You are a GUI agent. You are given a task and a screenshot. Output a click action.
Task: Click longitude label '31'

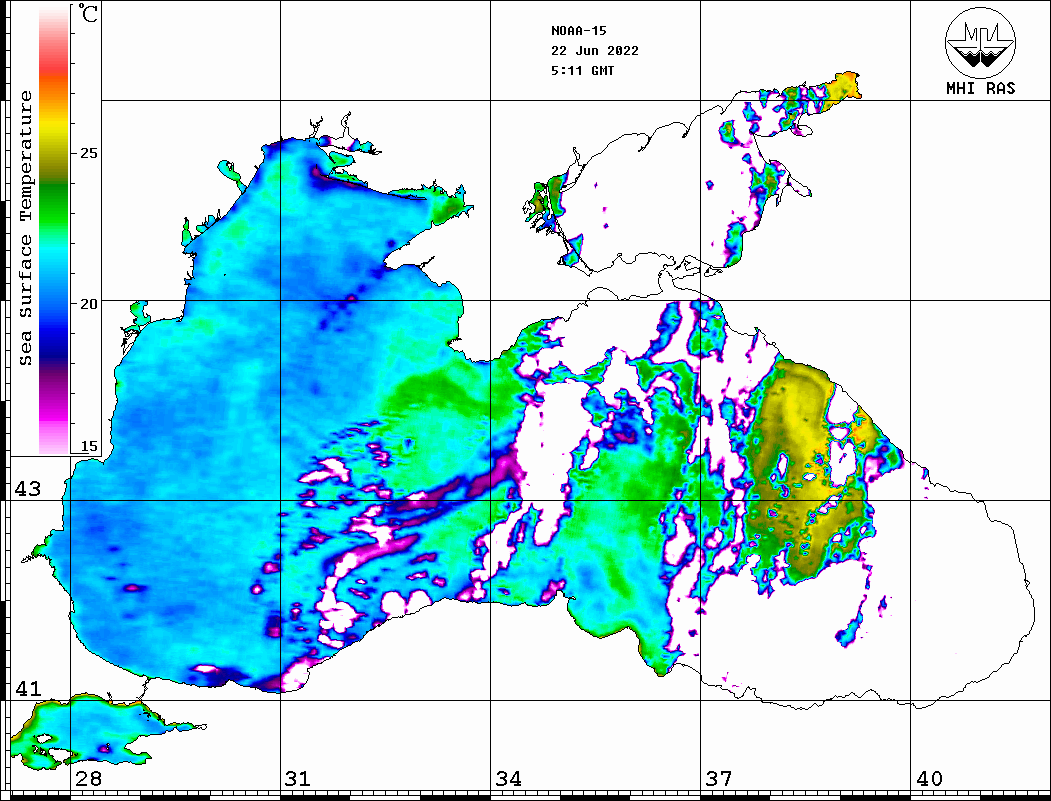click(x=298, y=779)
